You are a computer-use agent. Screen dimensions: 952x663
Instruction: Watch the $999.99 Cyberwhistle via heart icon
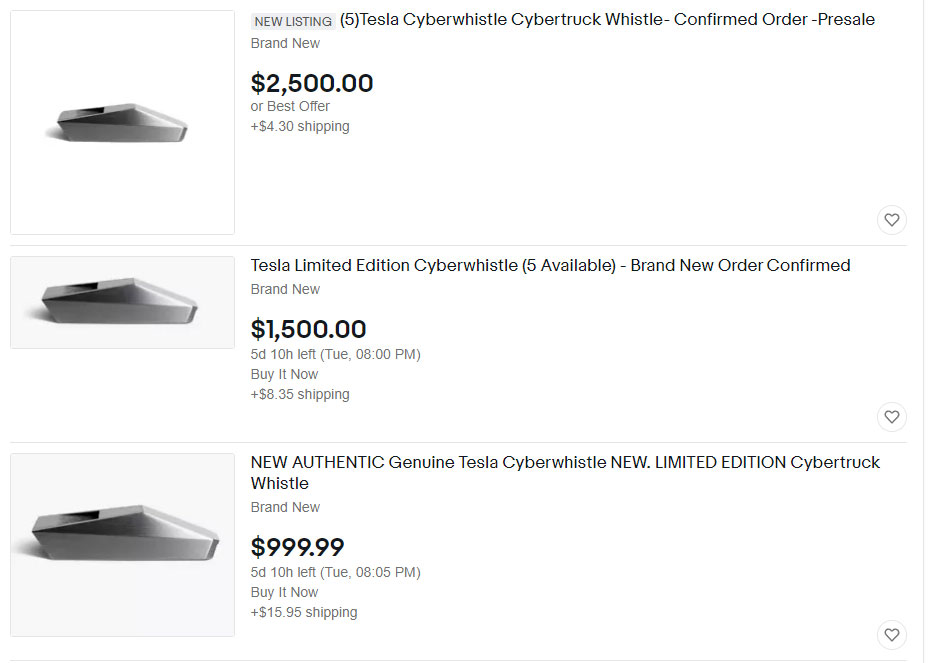[891, 634]
